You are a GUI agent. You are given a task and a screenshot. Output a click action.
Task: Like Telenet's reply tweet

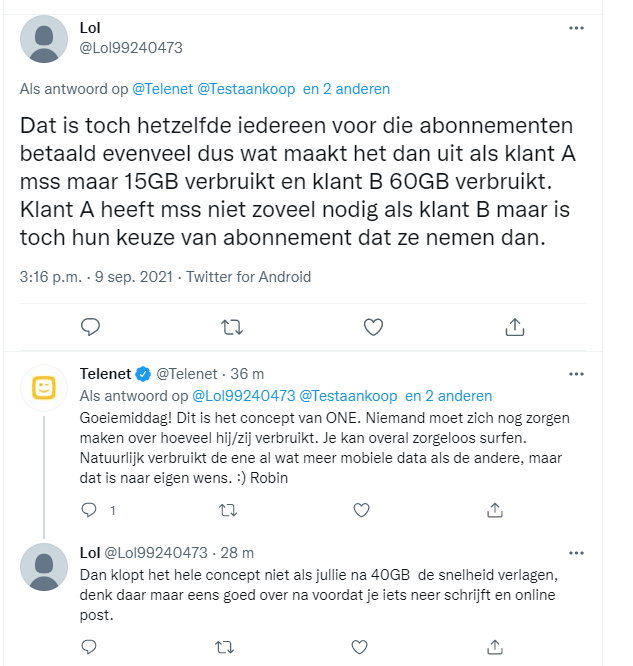click(x=360, y=510)
